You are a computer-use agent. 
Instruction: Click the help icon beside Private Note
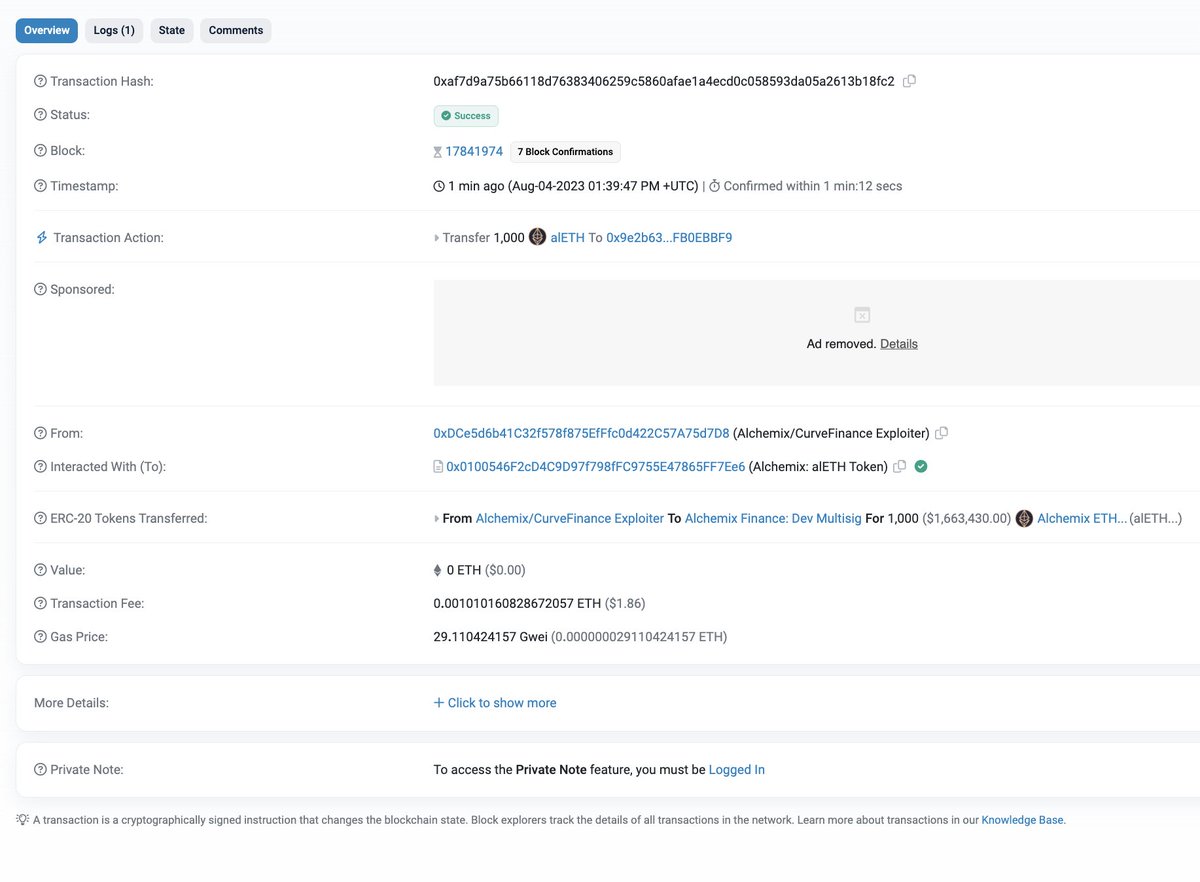40,770
